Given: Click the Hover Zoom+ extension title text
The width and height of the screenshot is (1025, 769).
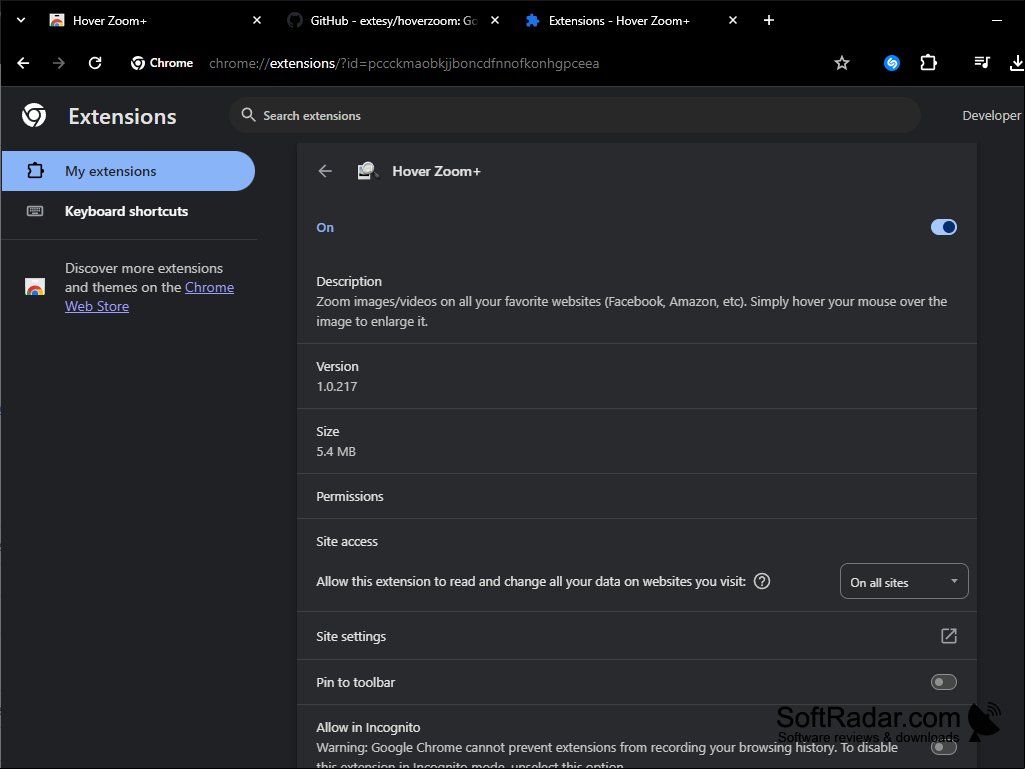Looking at the screenshot, I should click(436, 171).
